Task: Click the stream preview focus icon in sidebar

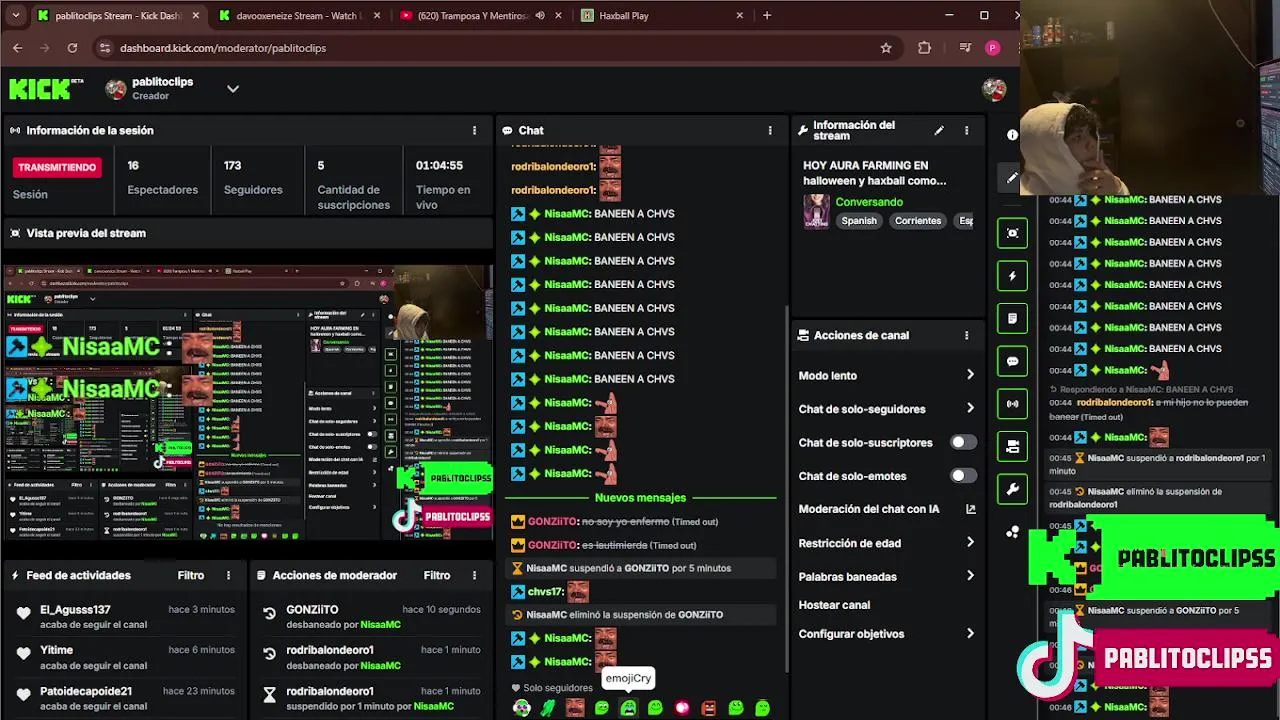Action: pos(1012,233)
